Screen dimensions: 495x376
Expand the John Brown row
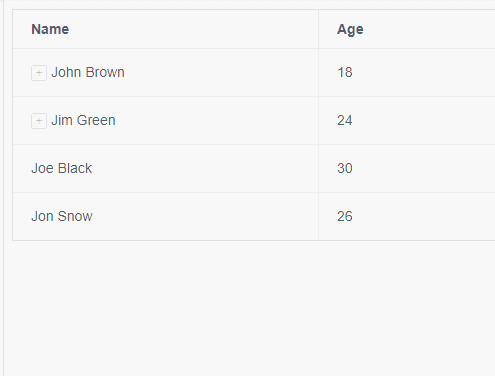[x=39, y=73]
